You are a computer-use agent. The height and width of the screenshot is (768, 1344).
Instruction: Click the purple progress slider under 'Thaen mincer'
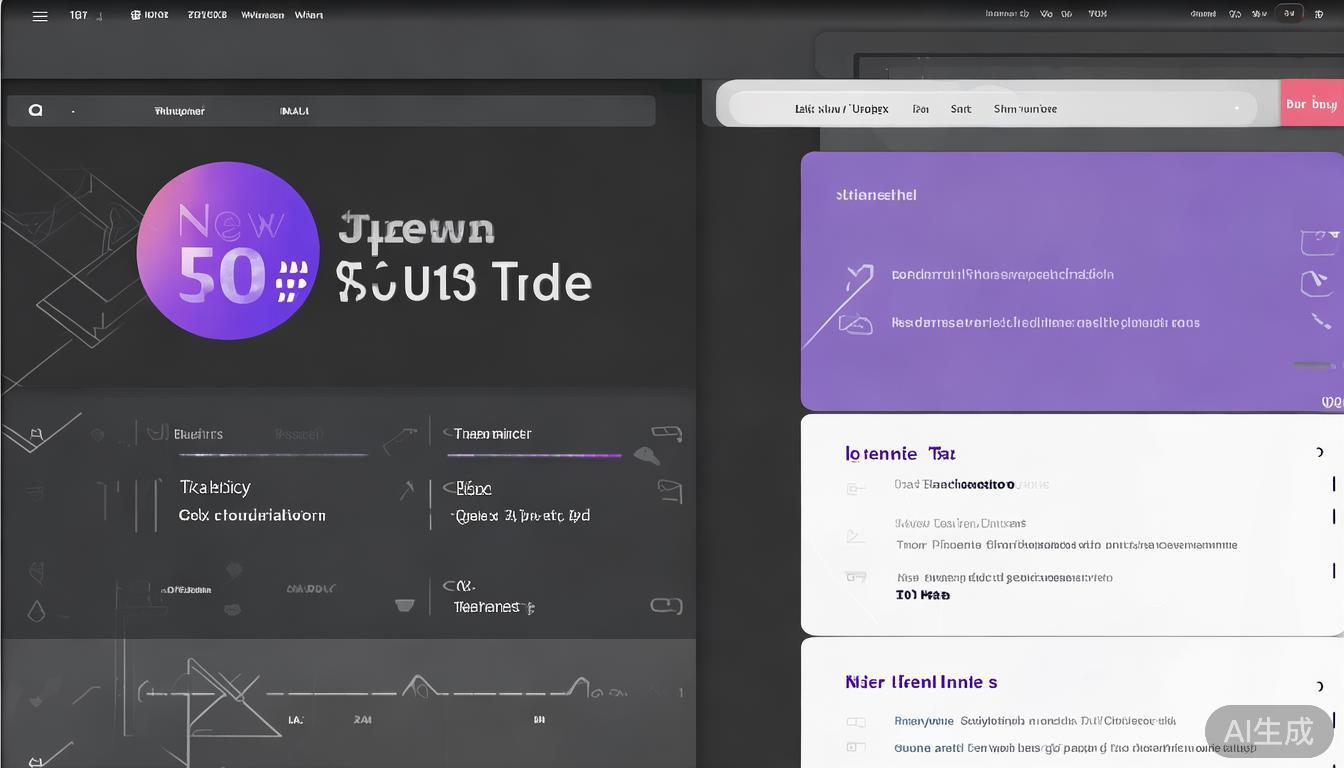pos(534,455)
